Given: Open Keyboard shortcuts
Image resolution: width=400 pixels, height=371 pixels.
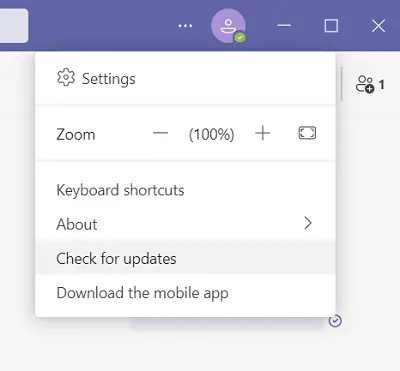Looking at the screenshot, I should pyautogui.click(x=185, y=190).
